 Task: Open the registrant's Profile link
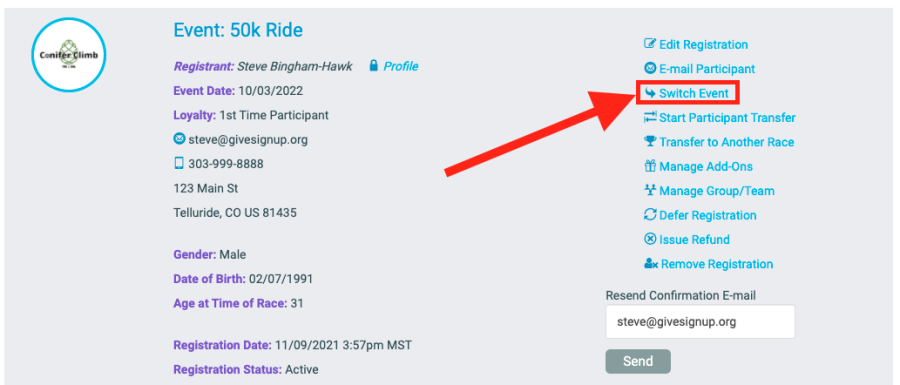[x=401, y=67]
